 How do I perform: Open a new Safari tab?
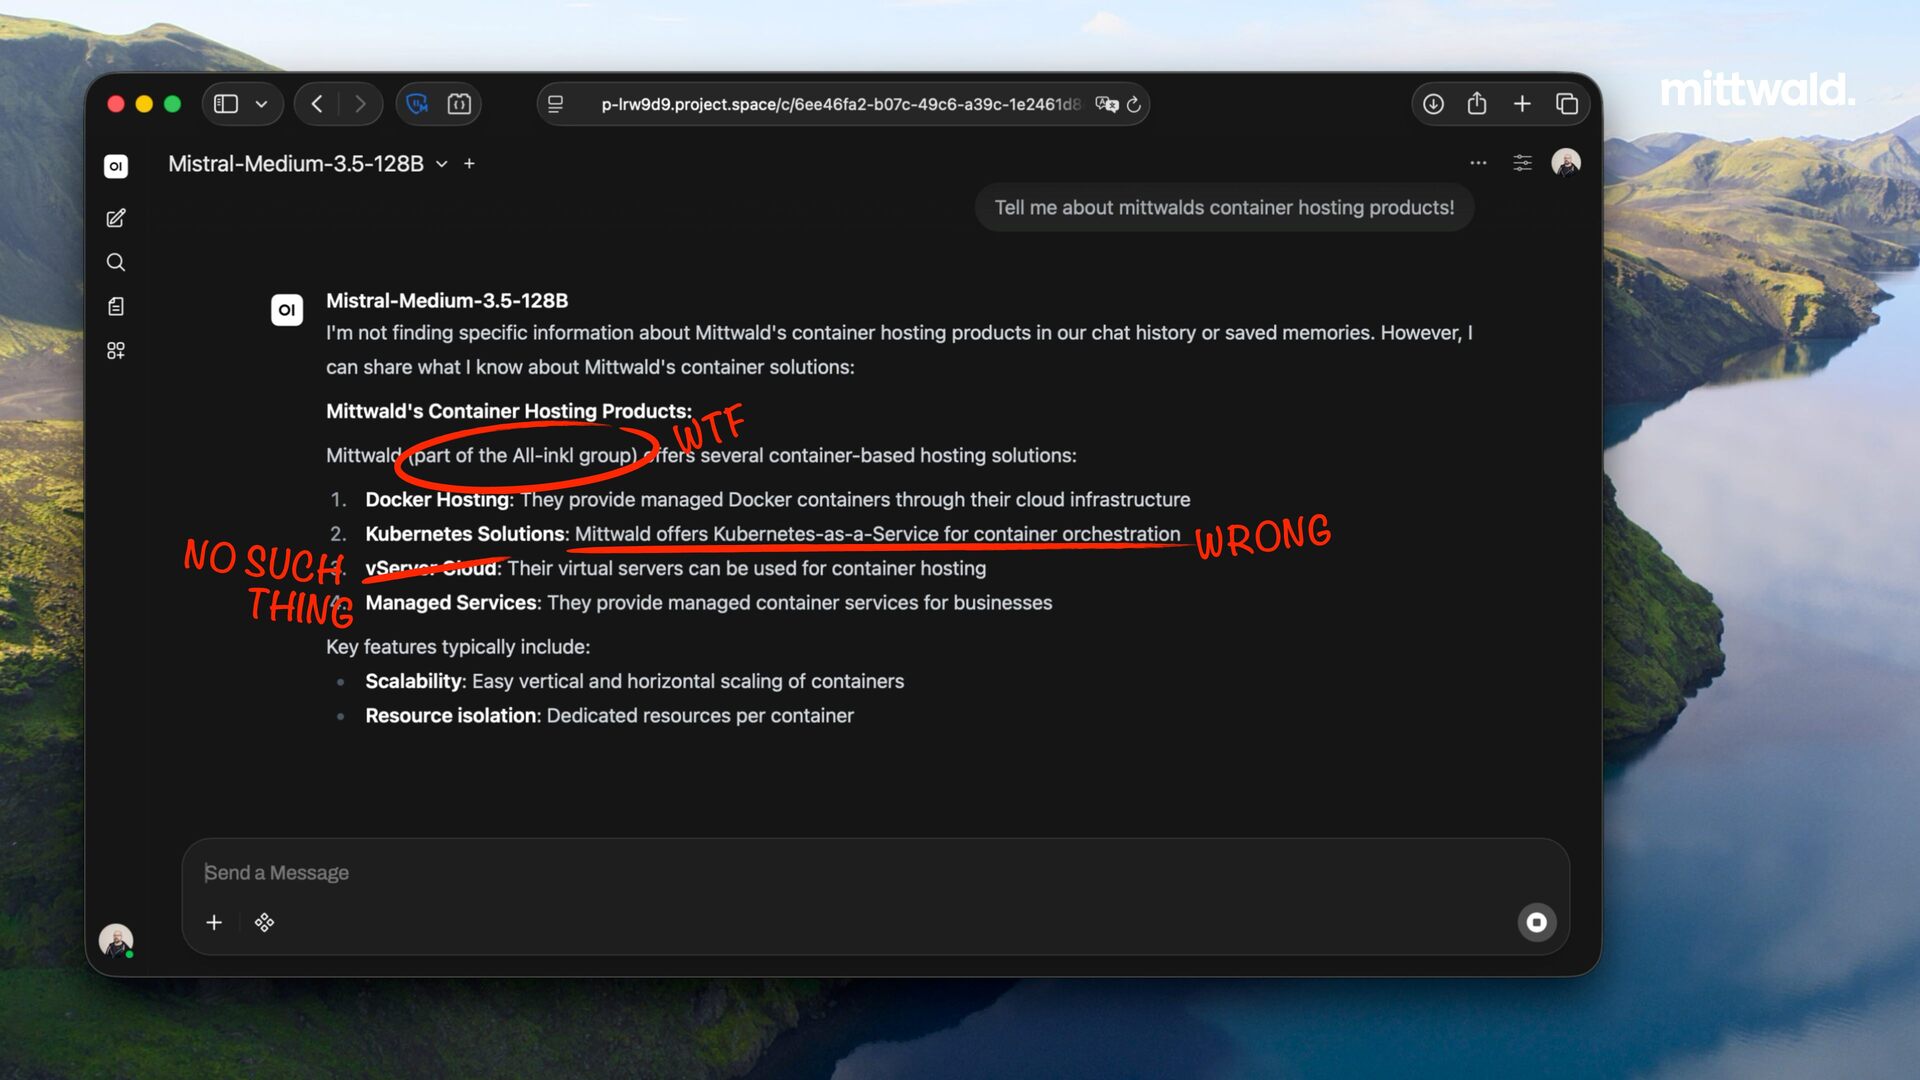[1522, 104]
